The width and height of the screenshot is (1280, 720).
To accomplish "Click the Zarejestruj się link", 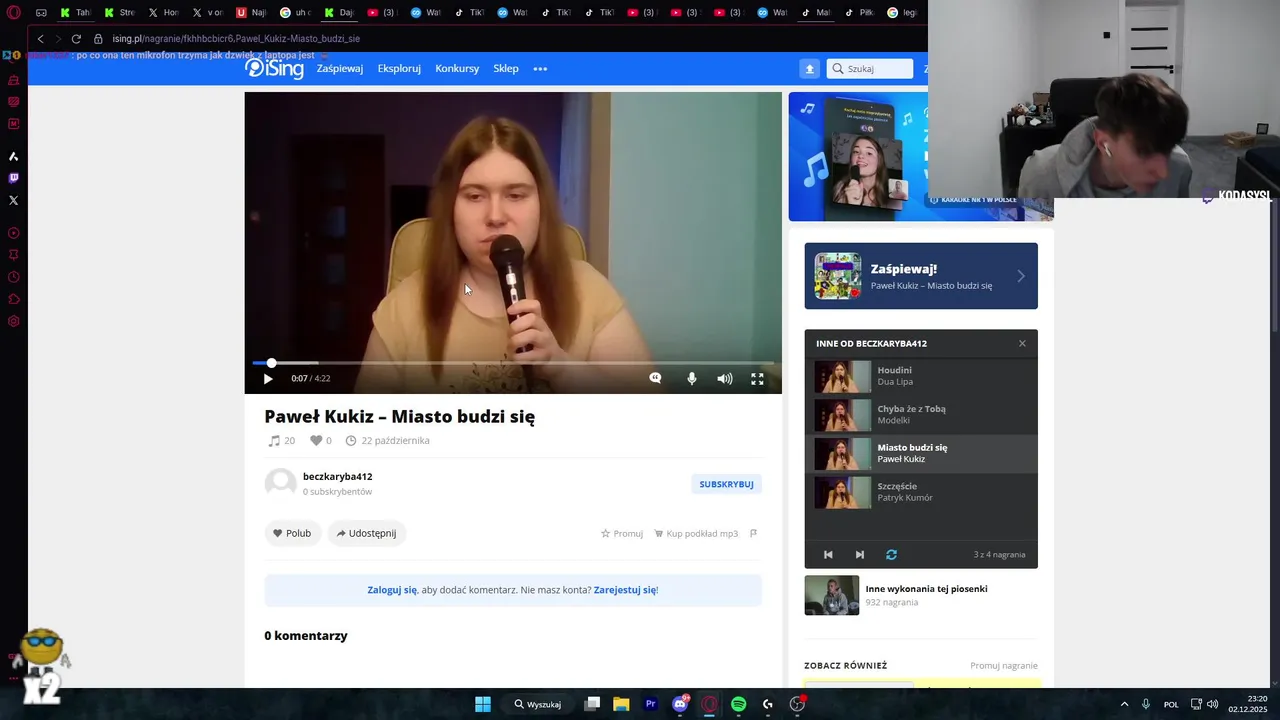I will (x=625, y=590).
